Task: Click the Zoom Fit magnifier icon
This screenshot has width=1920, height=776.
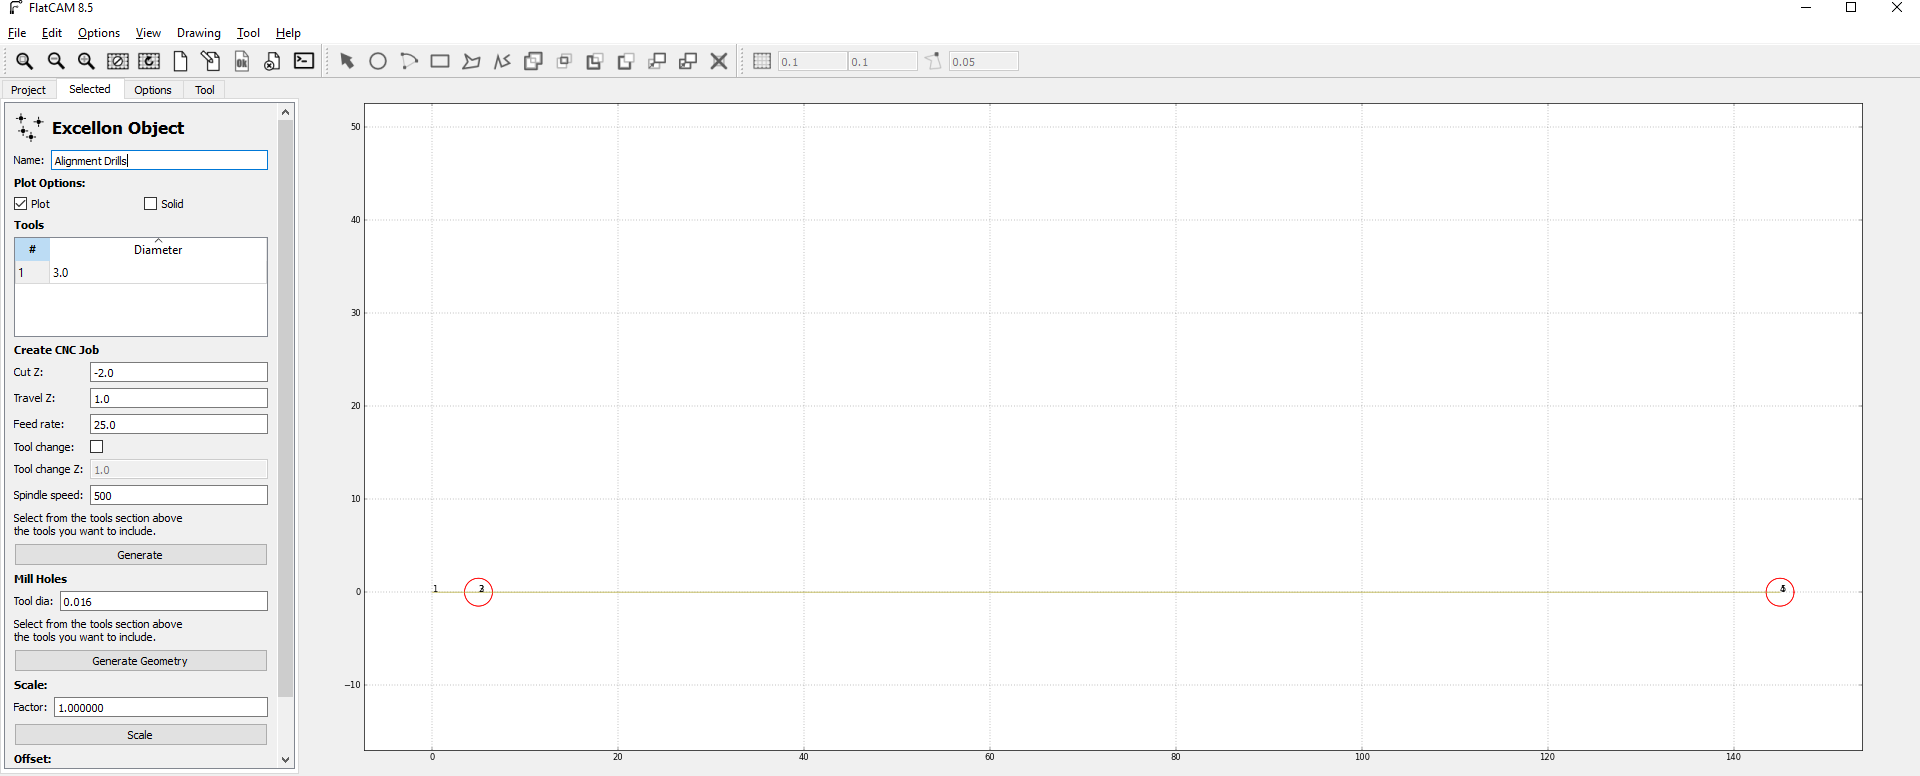Action: [x=24, y=61]
